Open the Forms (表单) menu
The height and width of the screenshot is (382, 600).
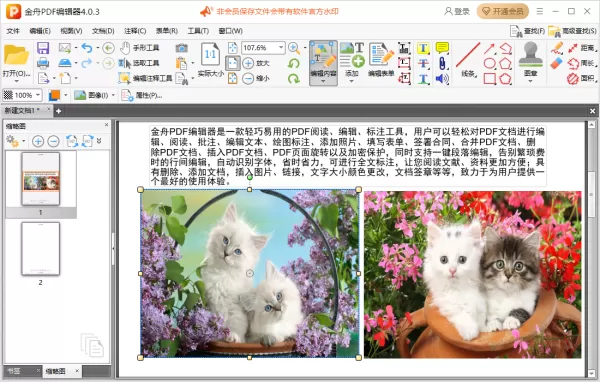(166, 31)
